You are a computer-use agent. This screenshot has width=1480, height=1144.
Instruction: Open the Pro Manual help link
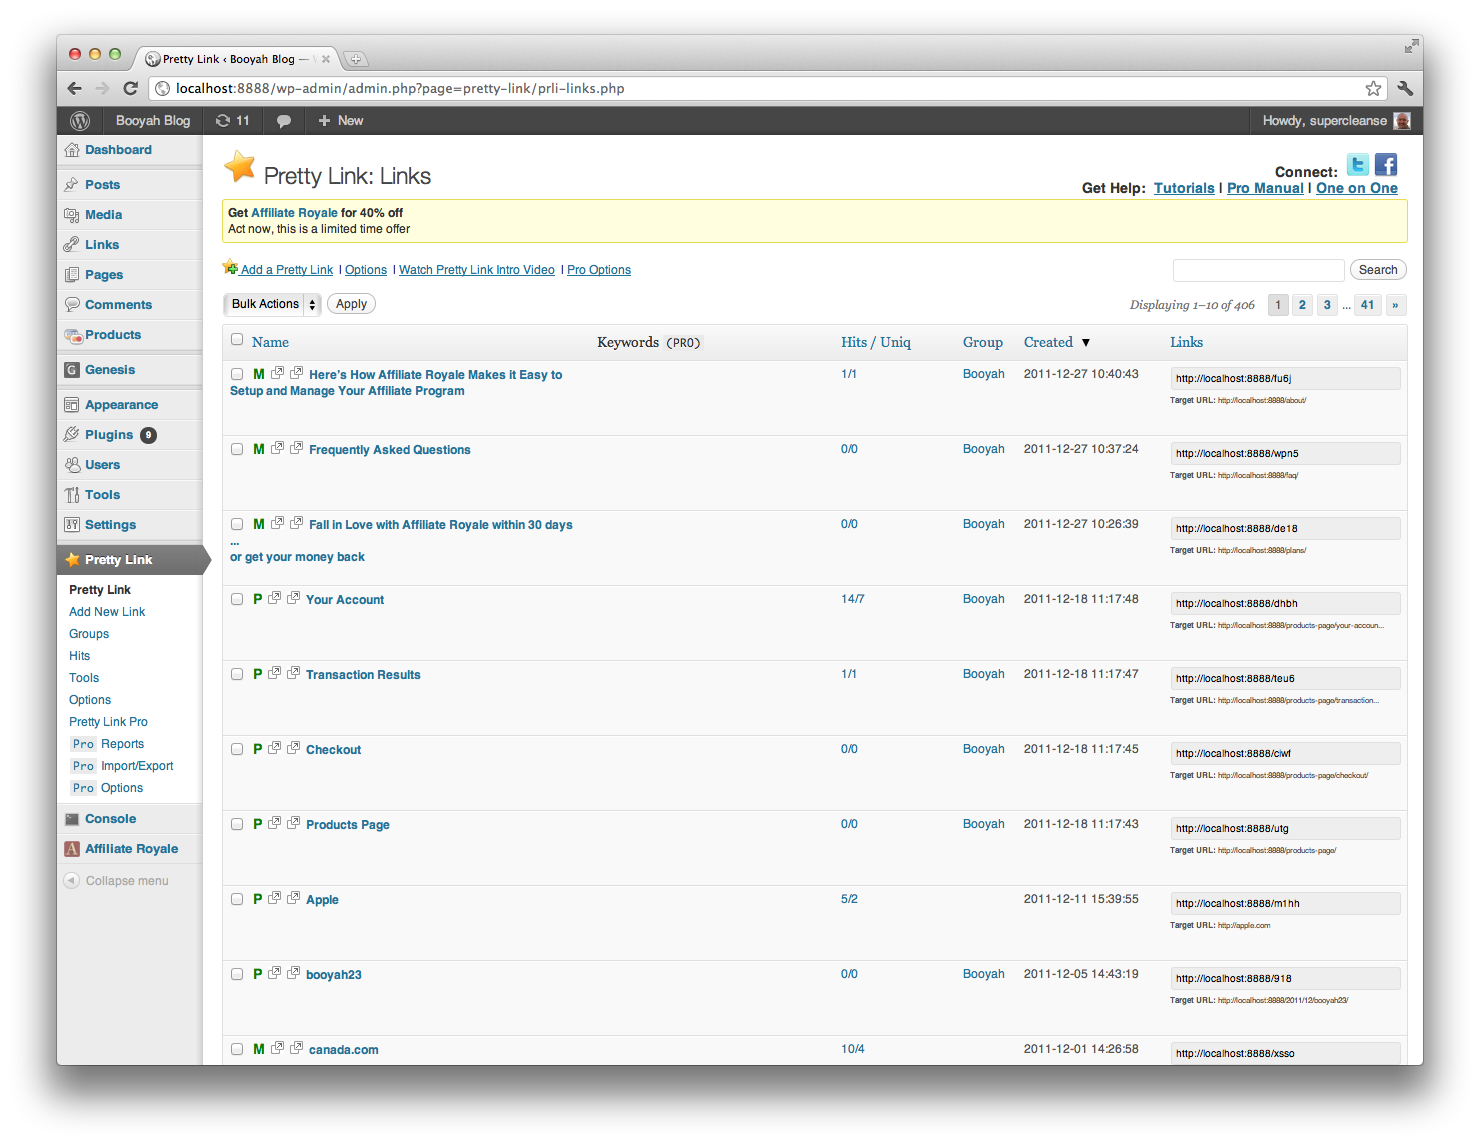1265,188
